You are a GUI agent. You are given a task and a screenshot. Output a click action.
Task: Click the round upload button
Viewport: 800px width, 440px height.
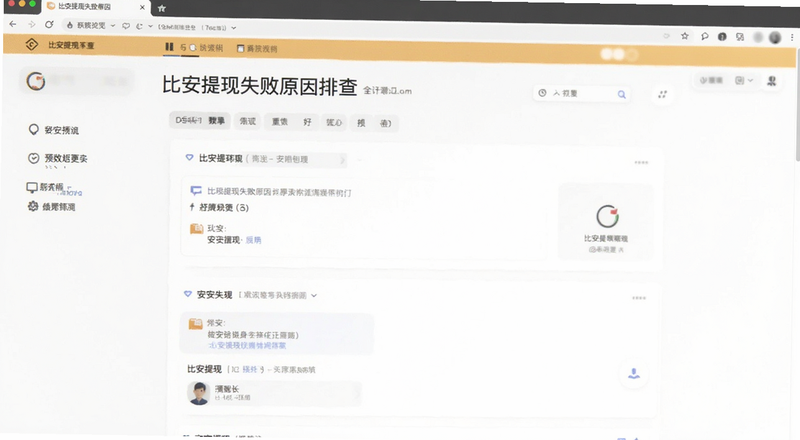634,374
